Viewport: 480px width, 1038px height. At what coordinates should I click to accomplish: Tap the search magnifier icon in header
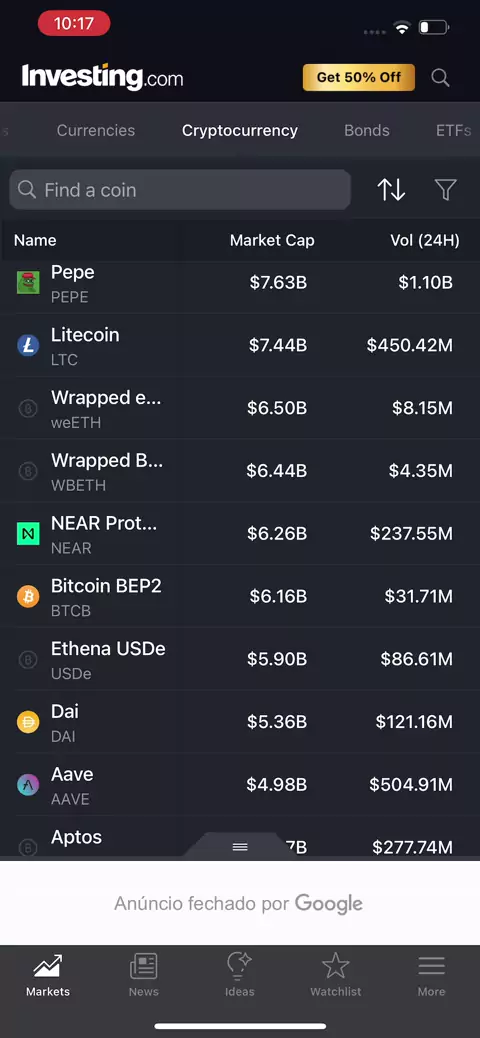click(440, 77)
